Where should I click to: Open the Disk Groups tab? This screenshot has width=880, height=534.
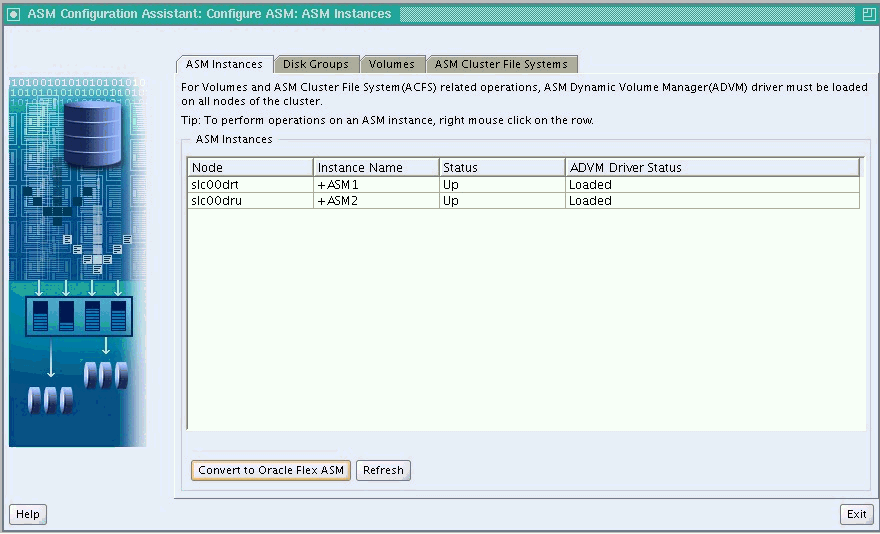pos(316,64)
